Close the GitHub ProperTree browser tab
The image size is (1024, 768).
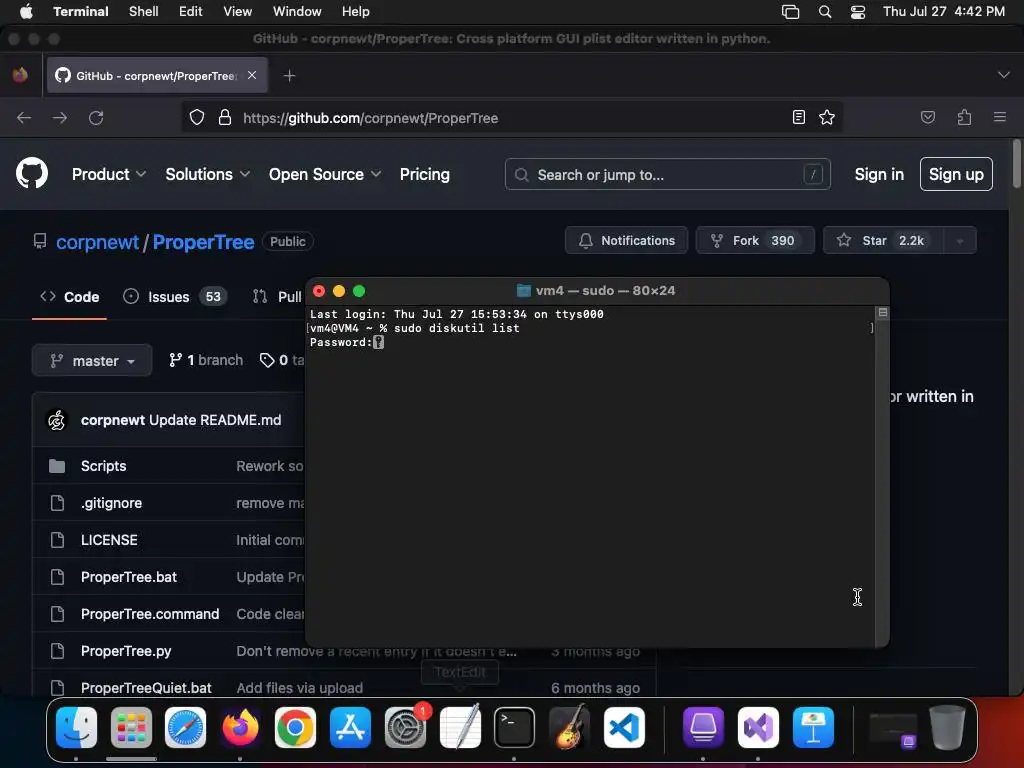coord(251,75)
